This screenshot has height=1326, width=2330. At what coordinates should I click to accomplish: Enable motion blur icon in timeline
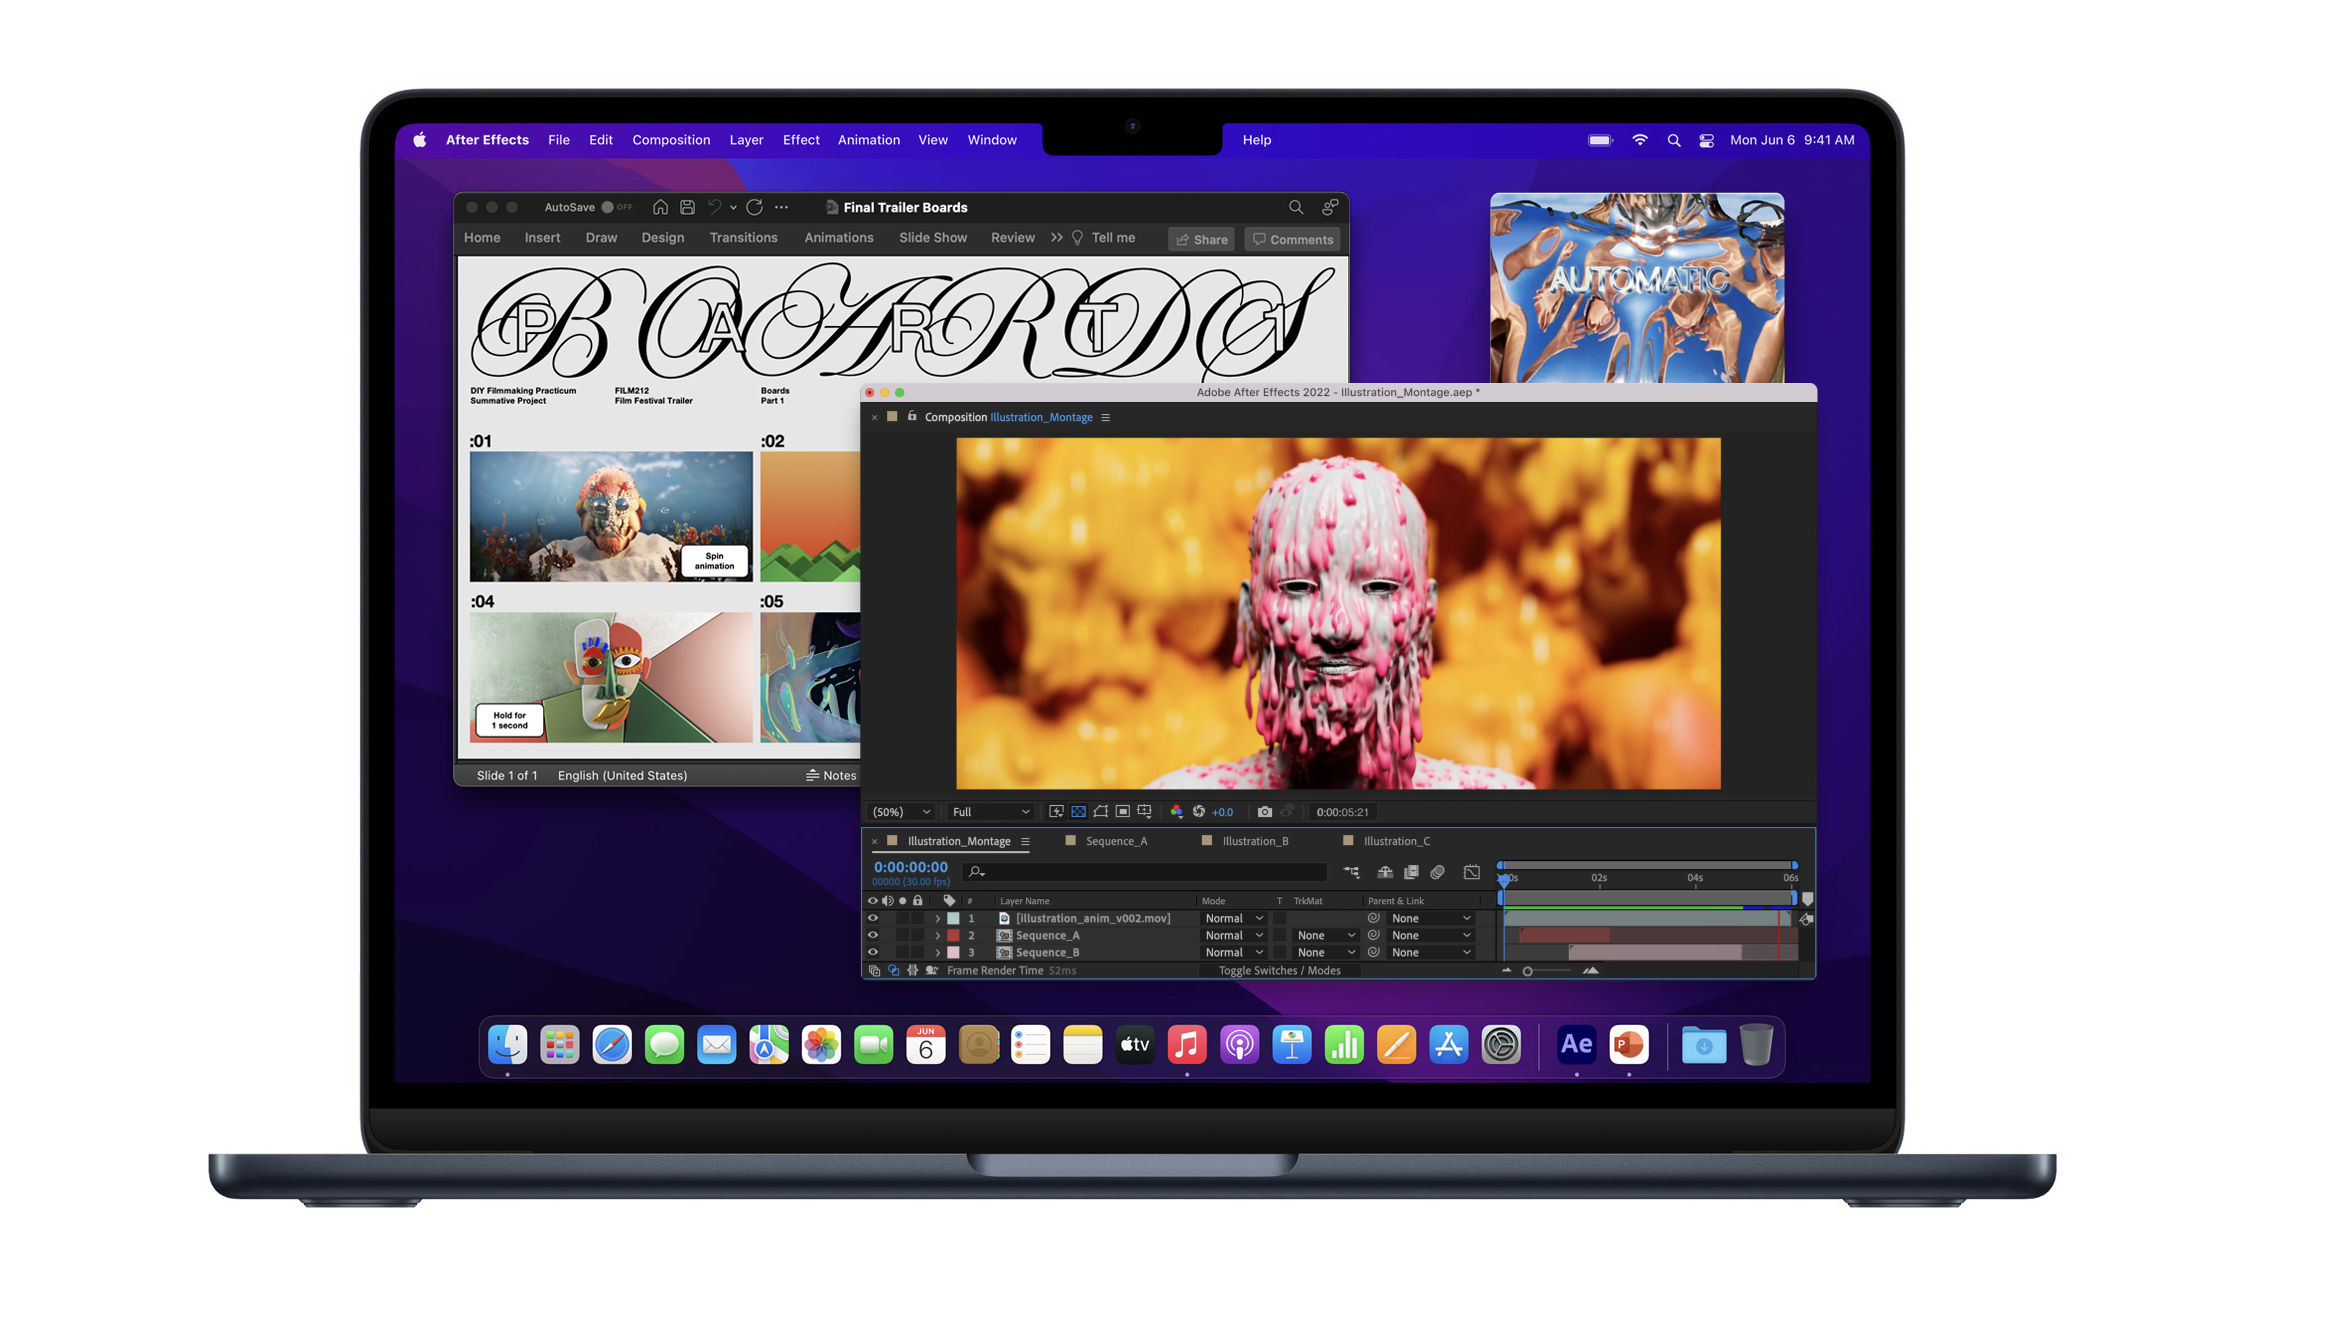coord(1437,872)
